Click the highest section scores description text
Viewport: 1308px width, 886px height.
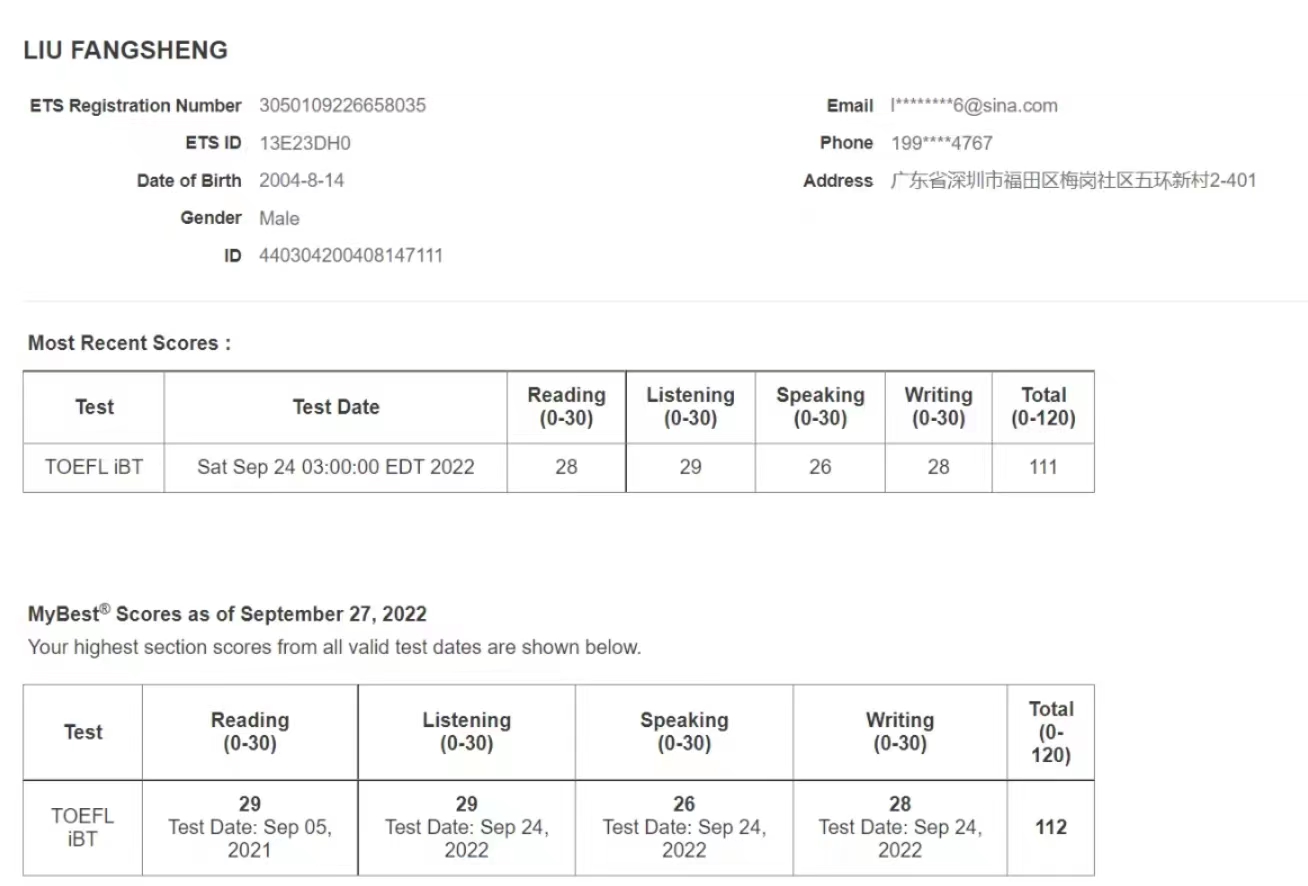point(334,647)
